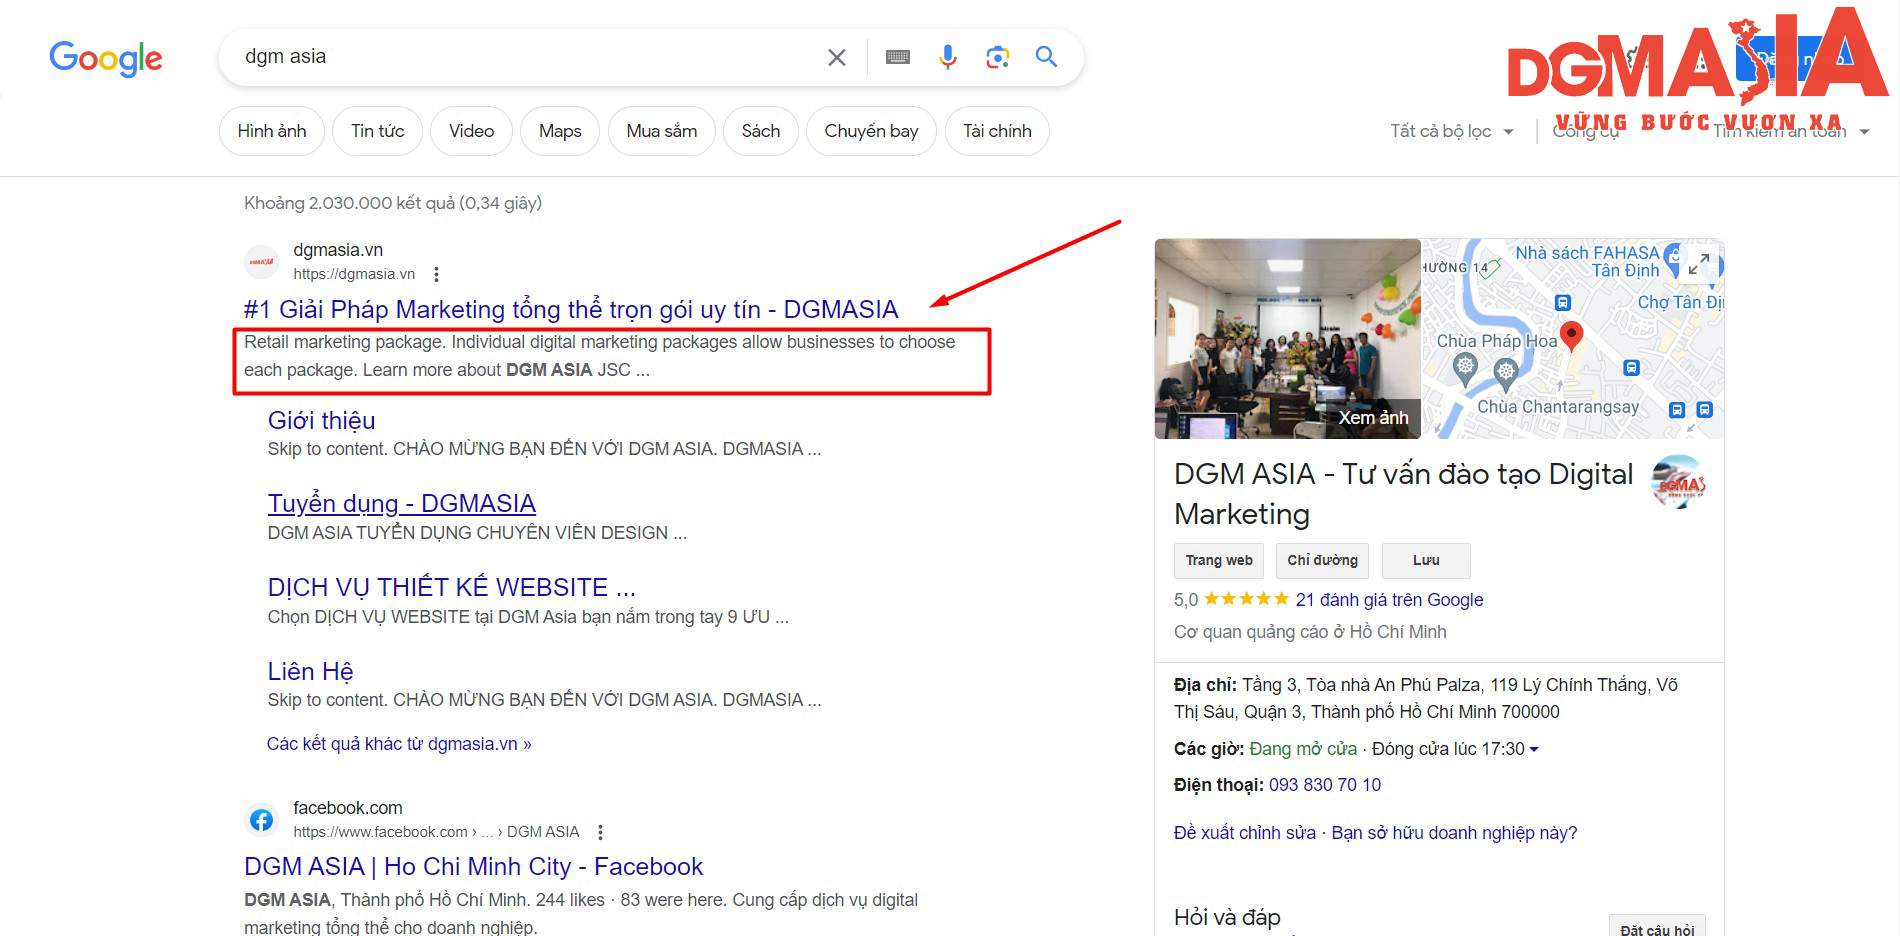Expand the Tất cả bộ lọc dropdown
The width and height of the screenshot is (1900, 936).
1451,131
